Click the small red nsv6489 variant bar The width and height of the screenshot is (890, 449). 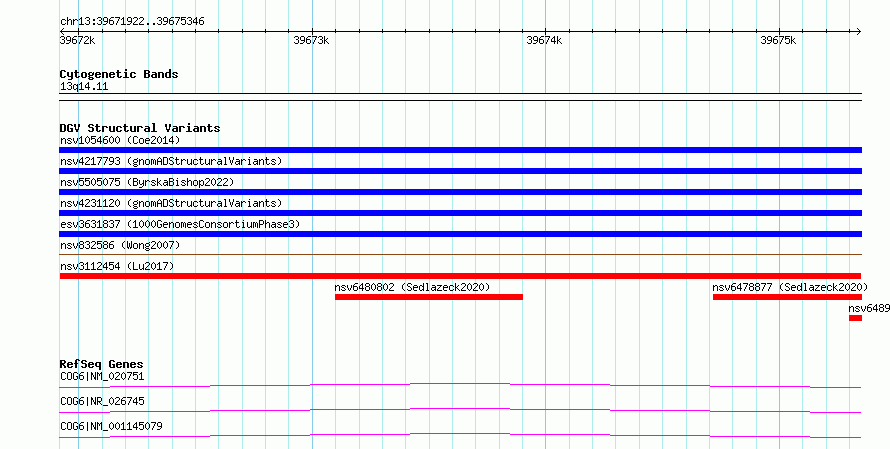855,318
